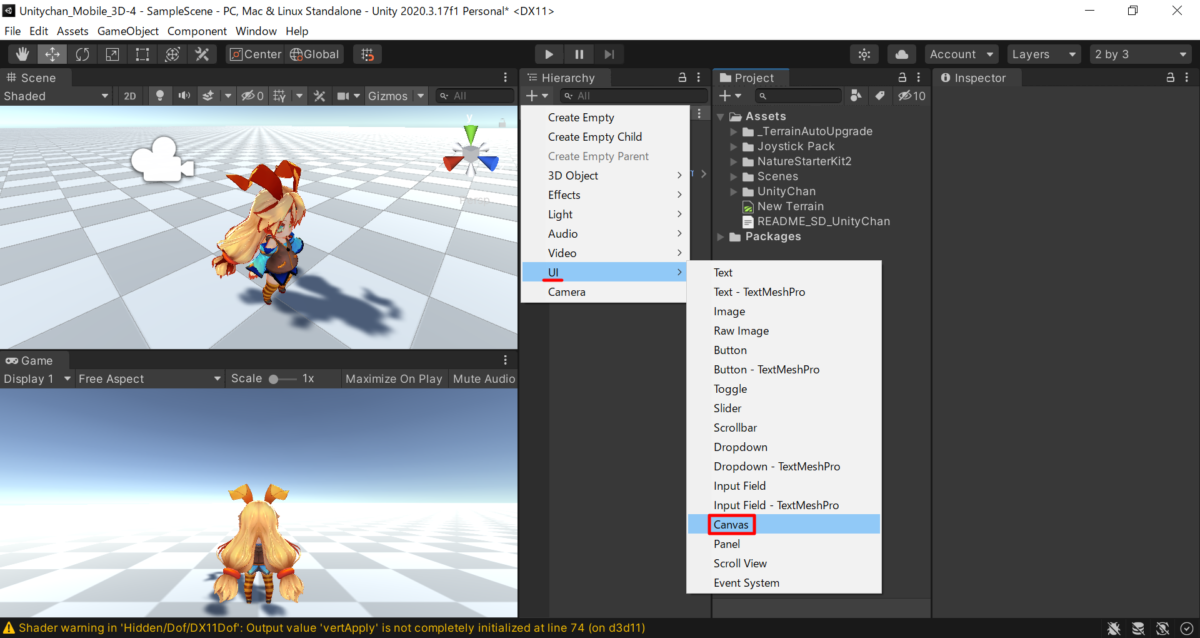Open Collab/lighting sun icon in toolbar
This screenshot has width=1200, height=638.
(865, 54)
